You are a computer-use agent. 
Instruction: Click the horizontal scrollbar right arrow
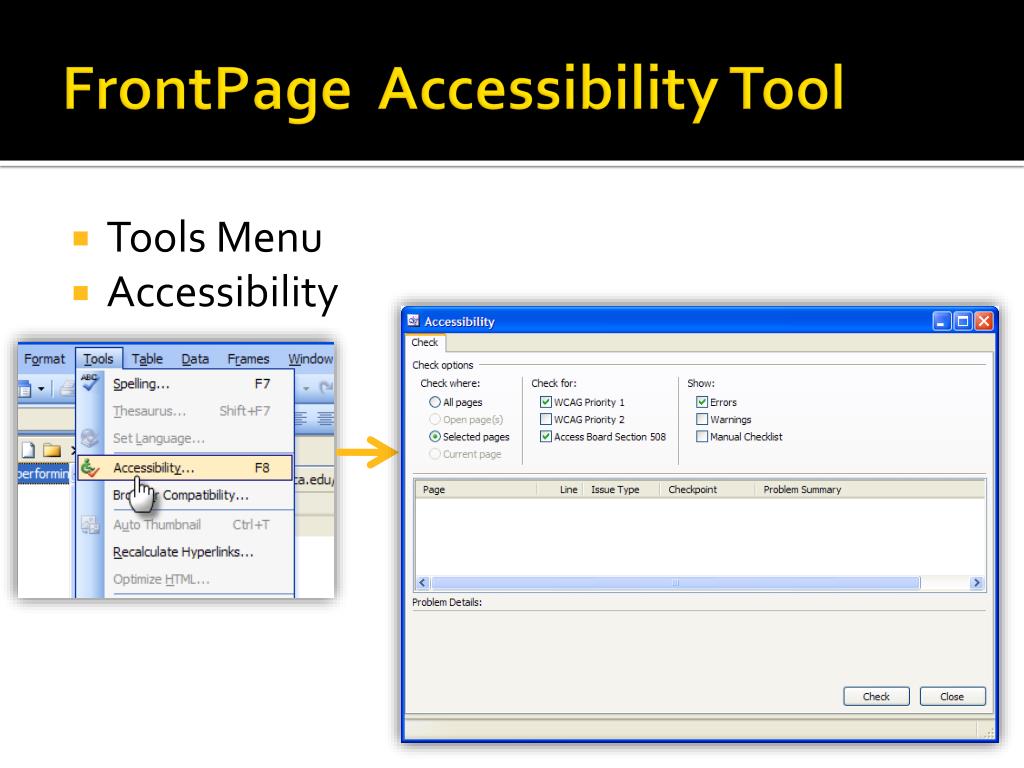(977, 583)
